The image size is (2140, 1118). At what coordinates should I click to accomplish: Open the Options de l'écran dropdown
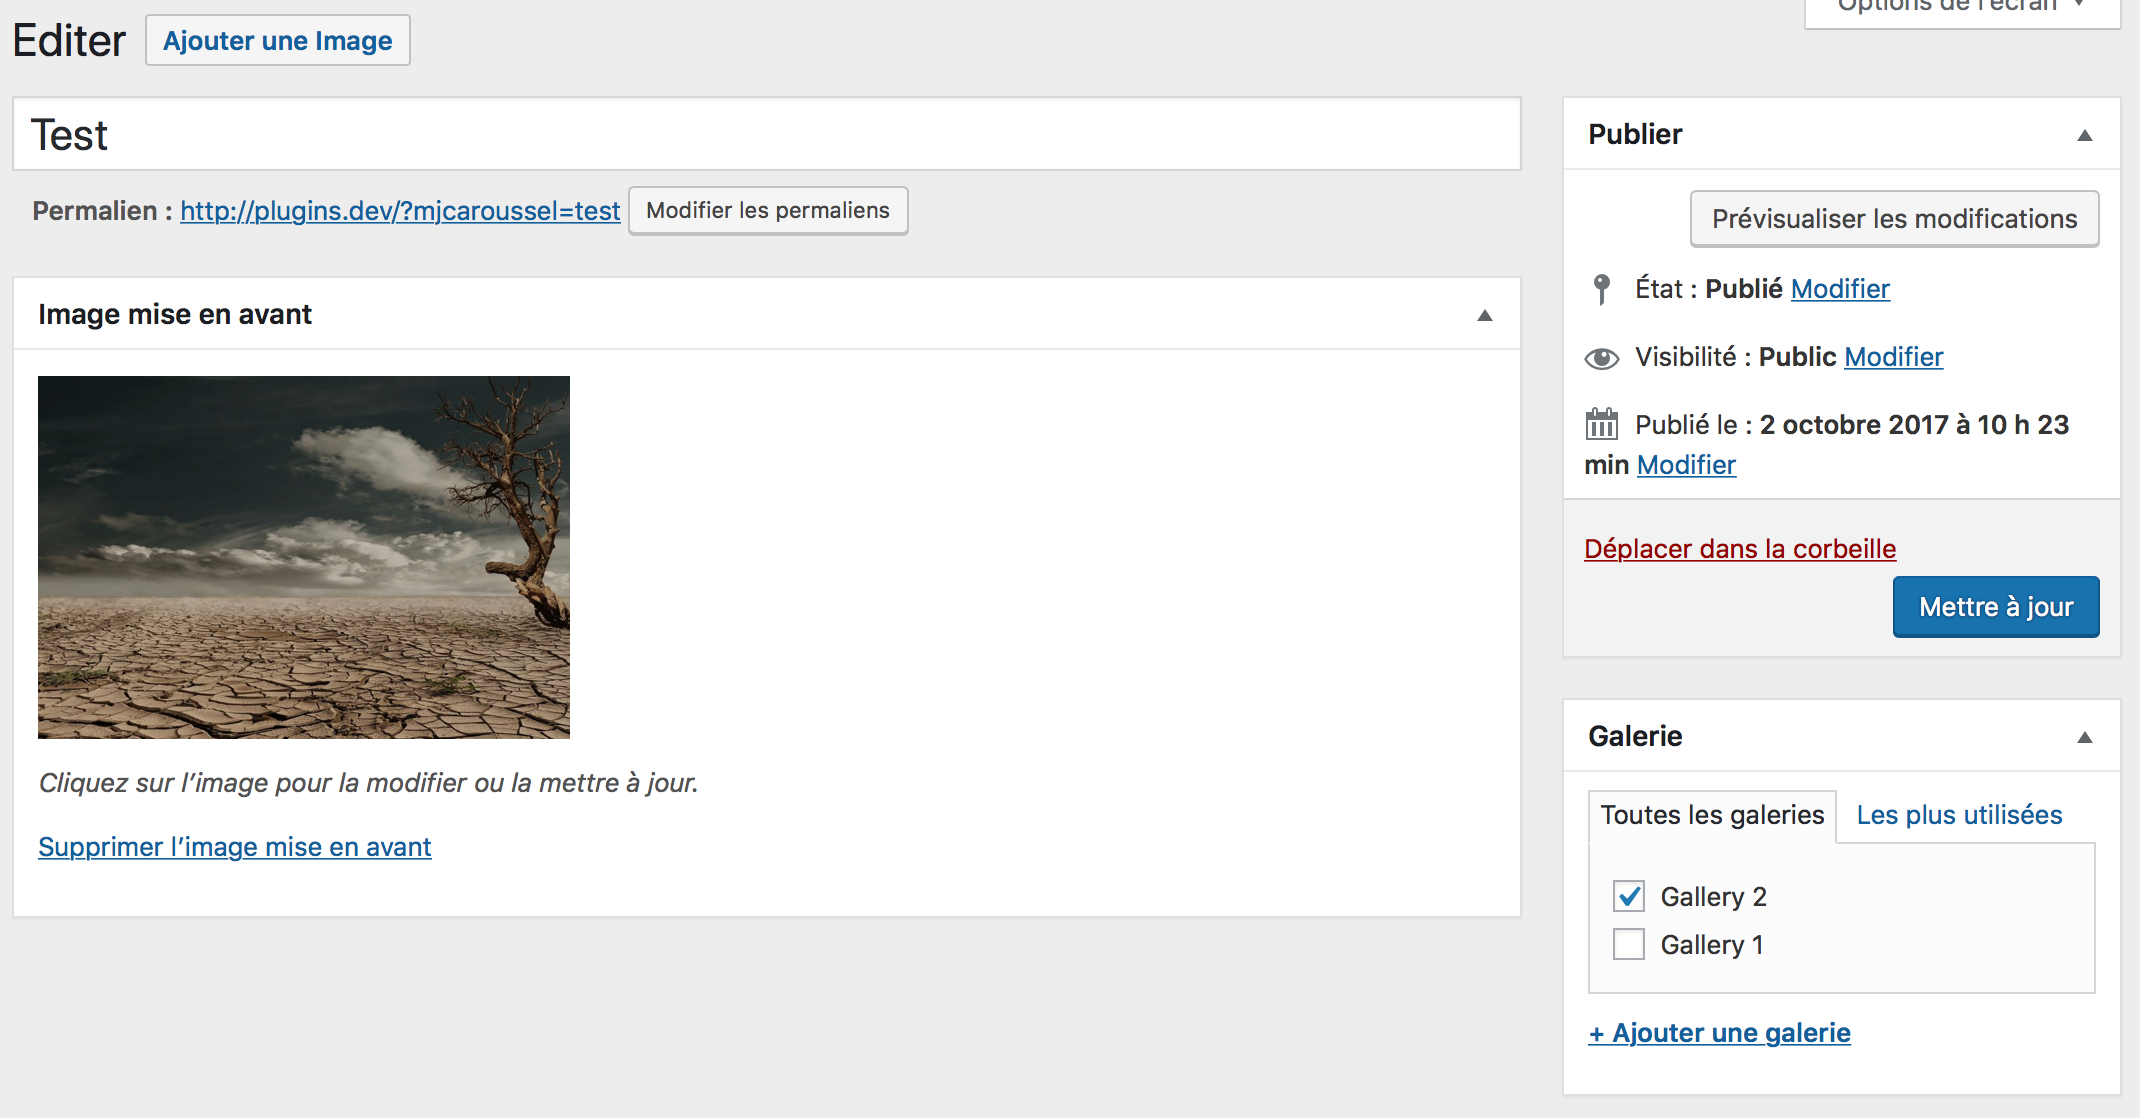(1961, 8)
